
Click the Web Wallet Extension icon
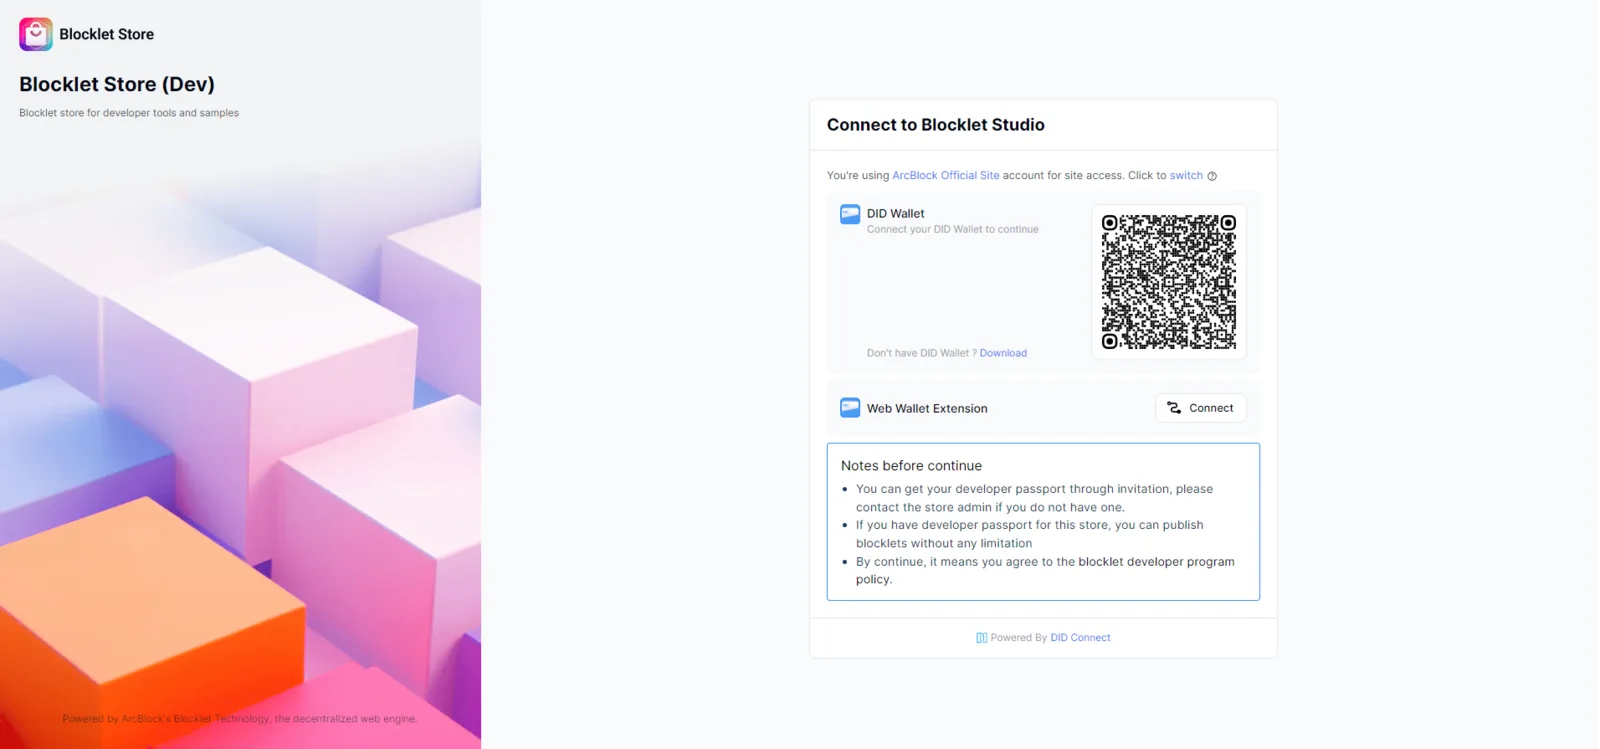click(x=850, y=408)
